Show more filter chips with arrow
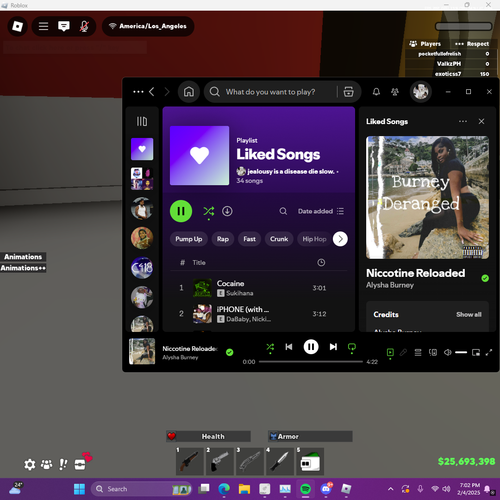Image resolution: width=500 pixels, height=500 pixels. coord(340,239)
